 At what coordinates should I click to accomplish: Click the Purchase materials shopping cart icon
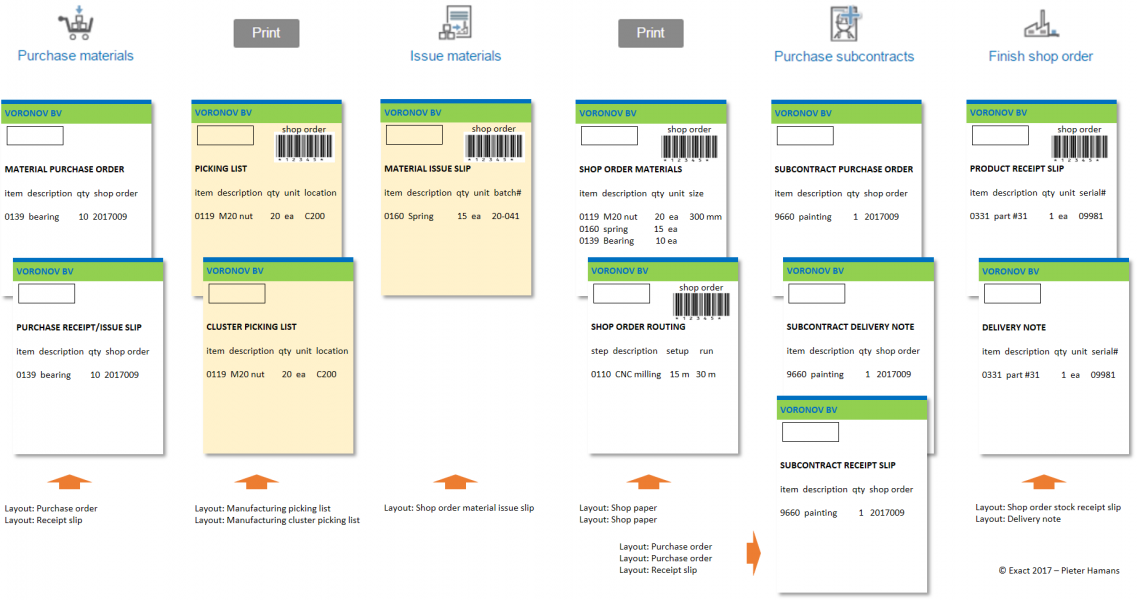pyautogui.click(x=75, y=22)
